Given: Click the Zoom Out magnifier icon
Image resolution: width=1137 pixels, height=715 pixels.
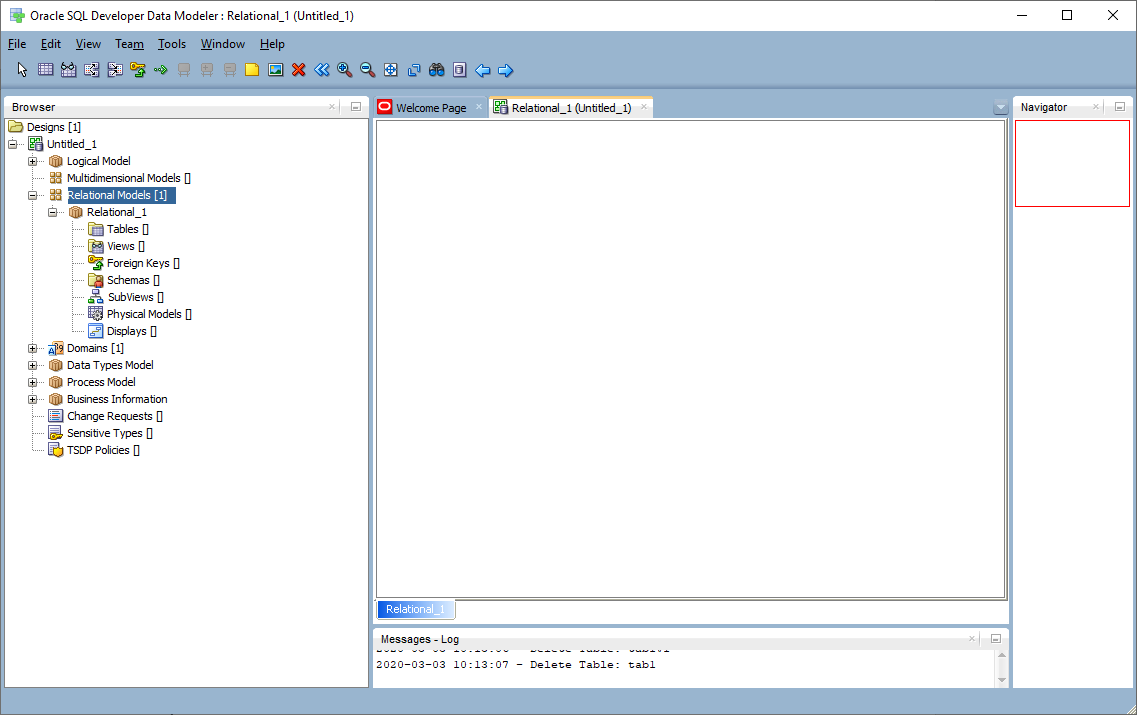Looking at the screenshot, I should click(368, 70).
